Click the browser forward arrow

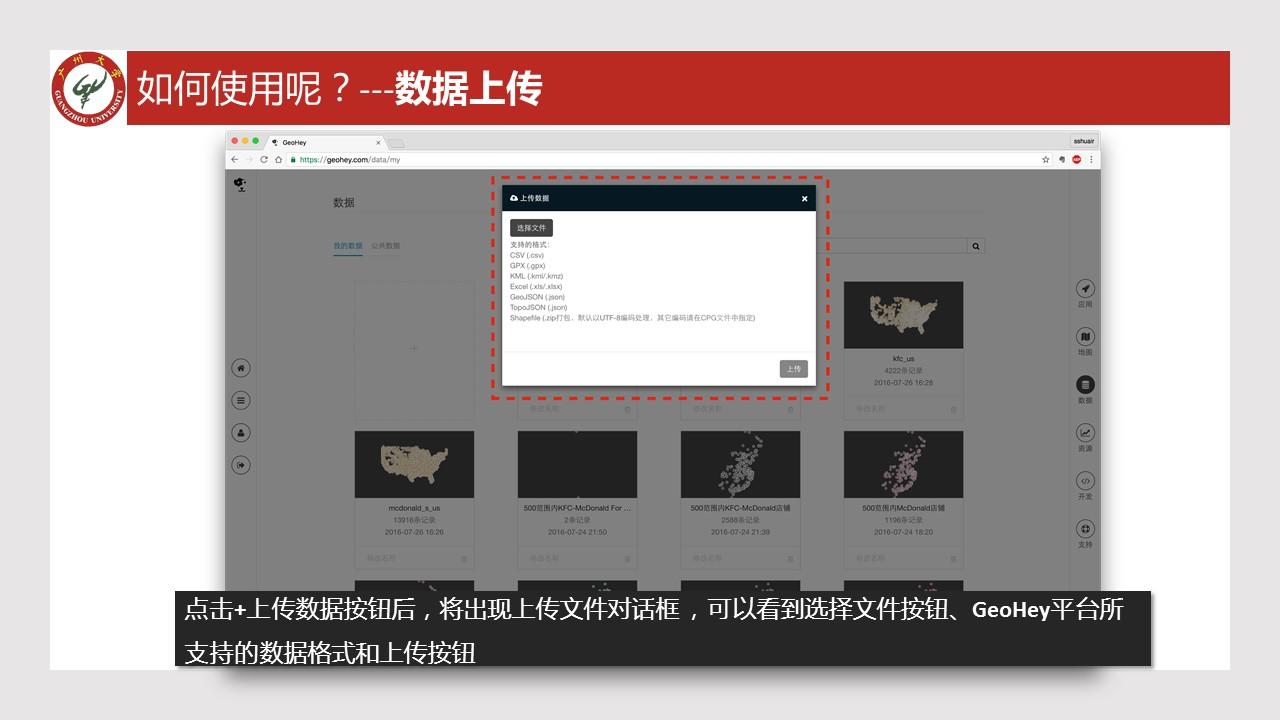(249, 159)
